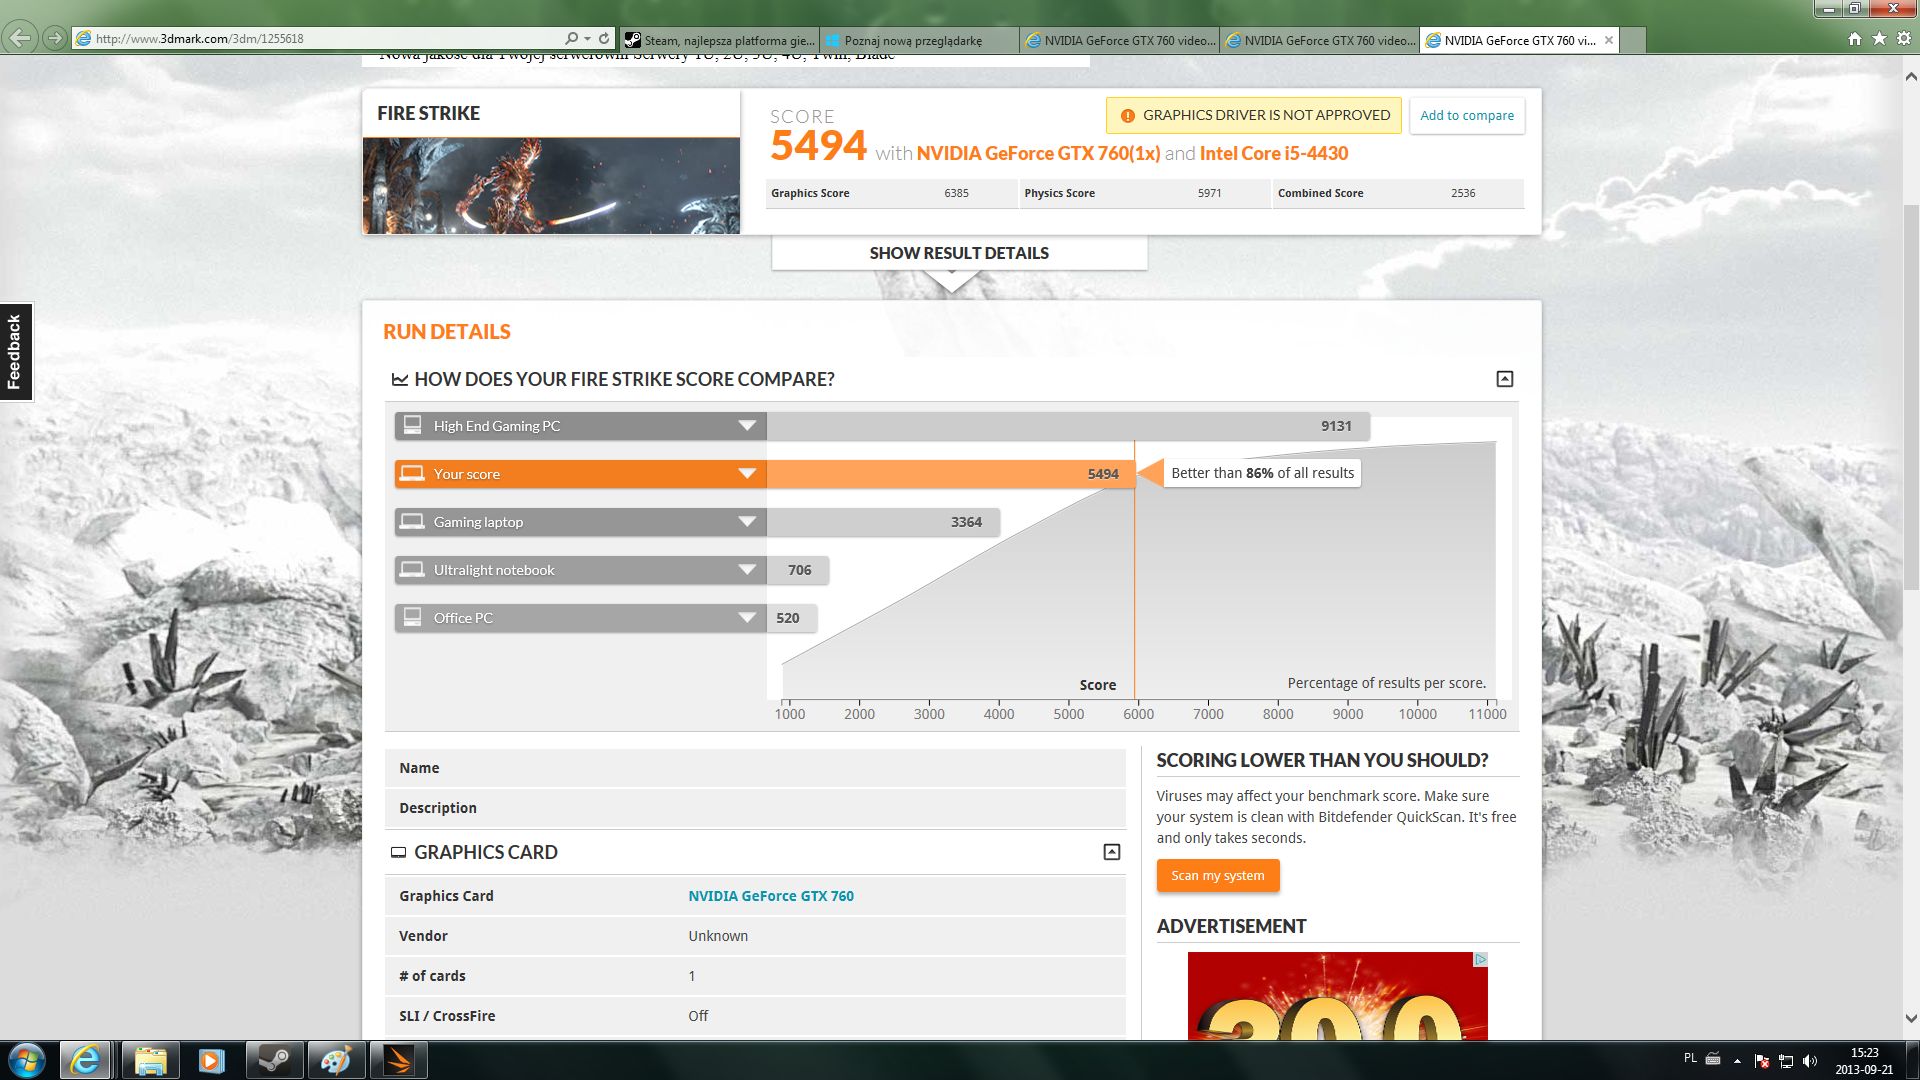Click the browser Back arrow button
This screenshot has width=1920, height=1080.
(x=19, y=38)
